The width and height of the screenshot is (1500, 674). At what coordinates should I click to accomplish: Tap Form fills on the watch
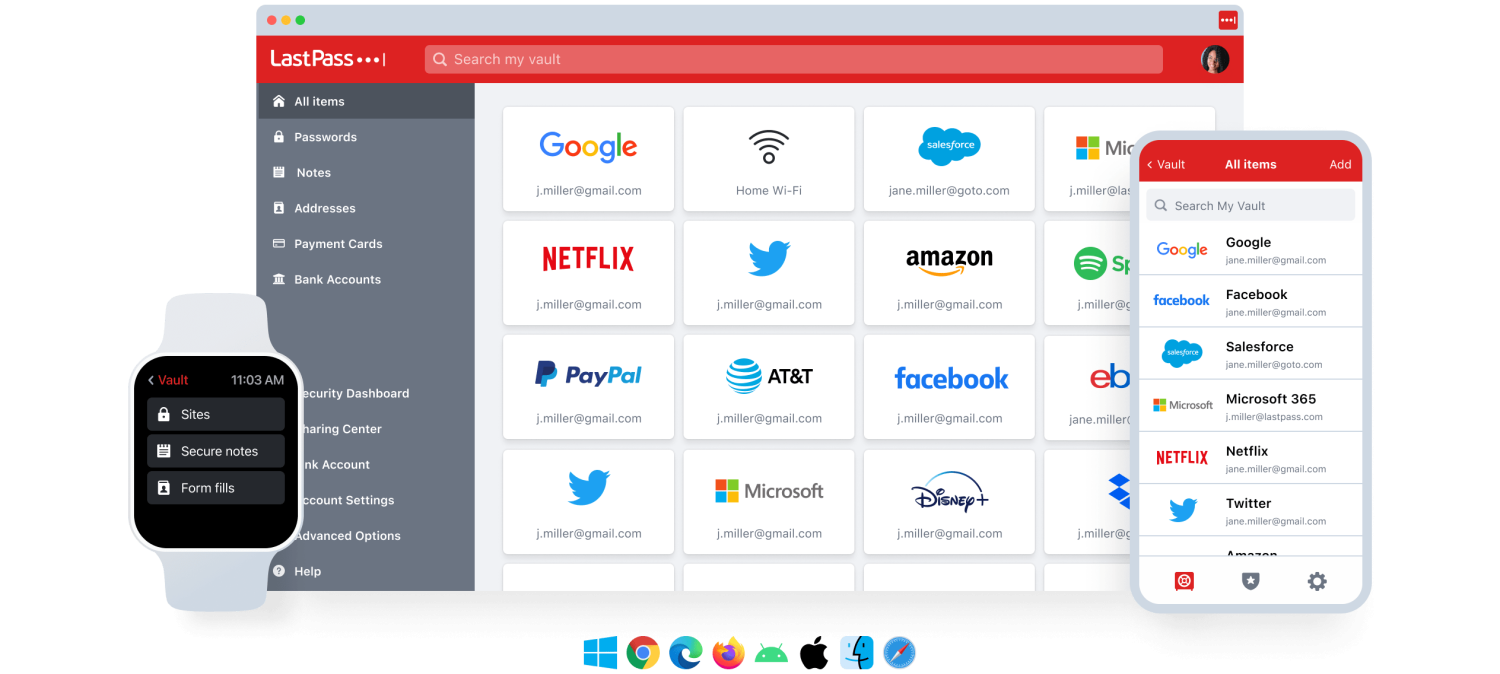click(x=216, y=488)
